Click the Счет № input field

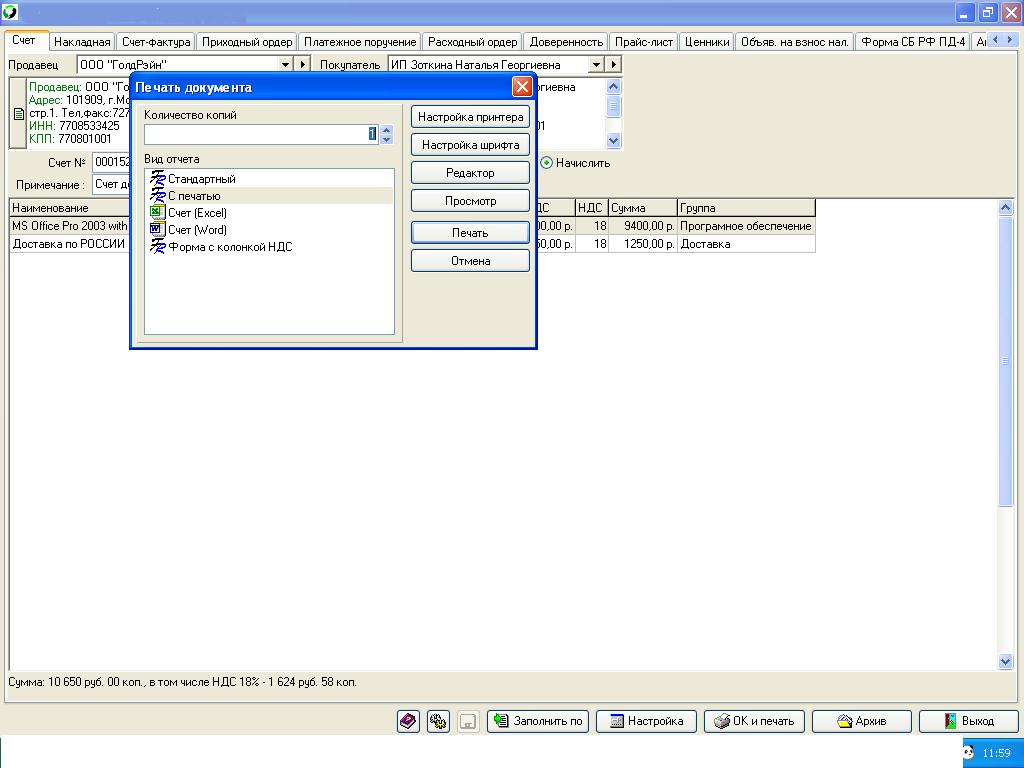click(x=112, y=163)
